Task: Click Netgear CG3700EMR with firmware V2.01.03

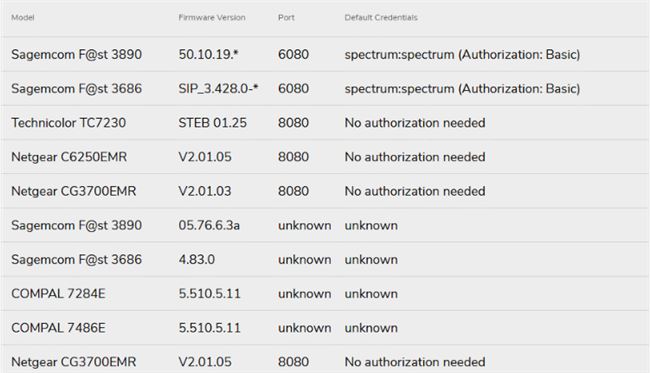Action: (74, 191)
